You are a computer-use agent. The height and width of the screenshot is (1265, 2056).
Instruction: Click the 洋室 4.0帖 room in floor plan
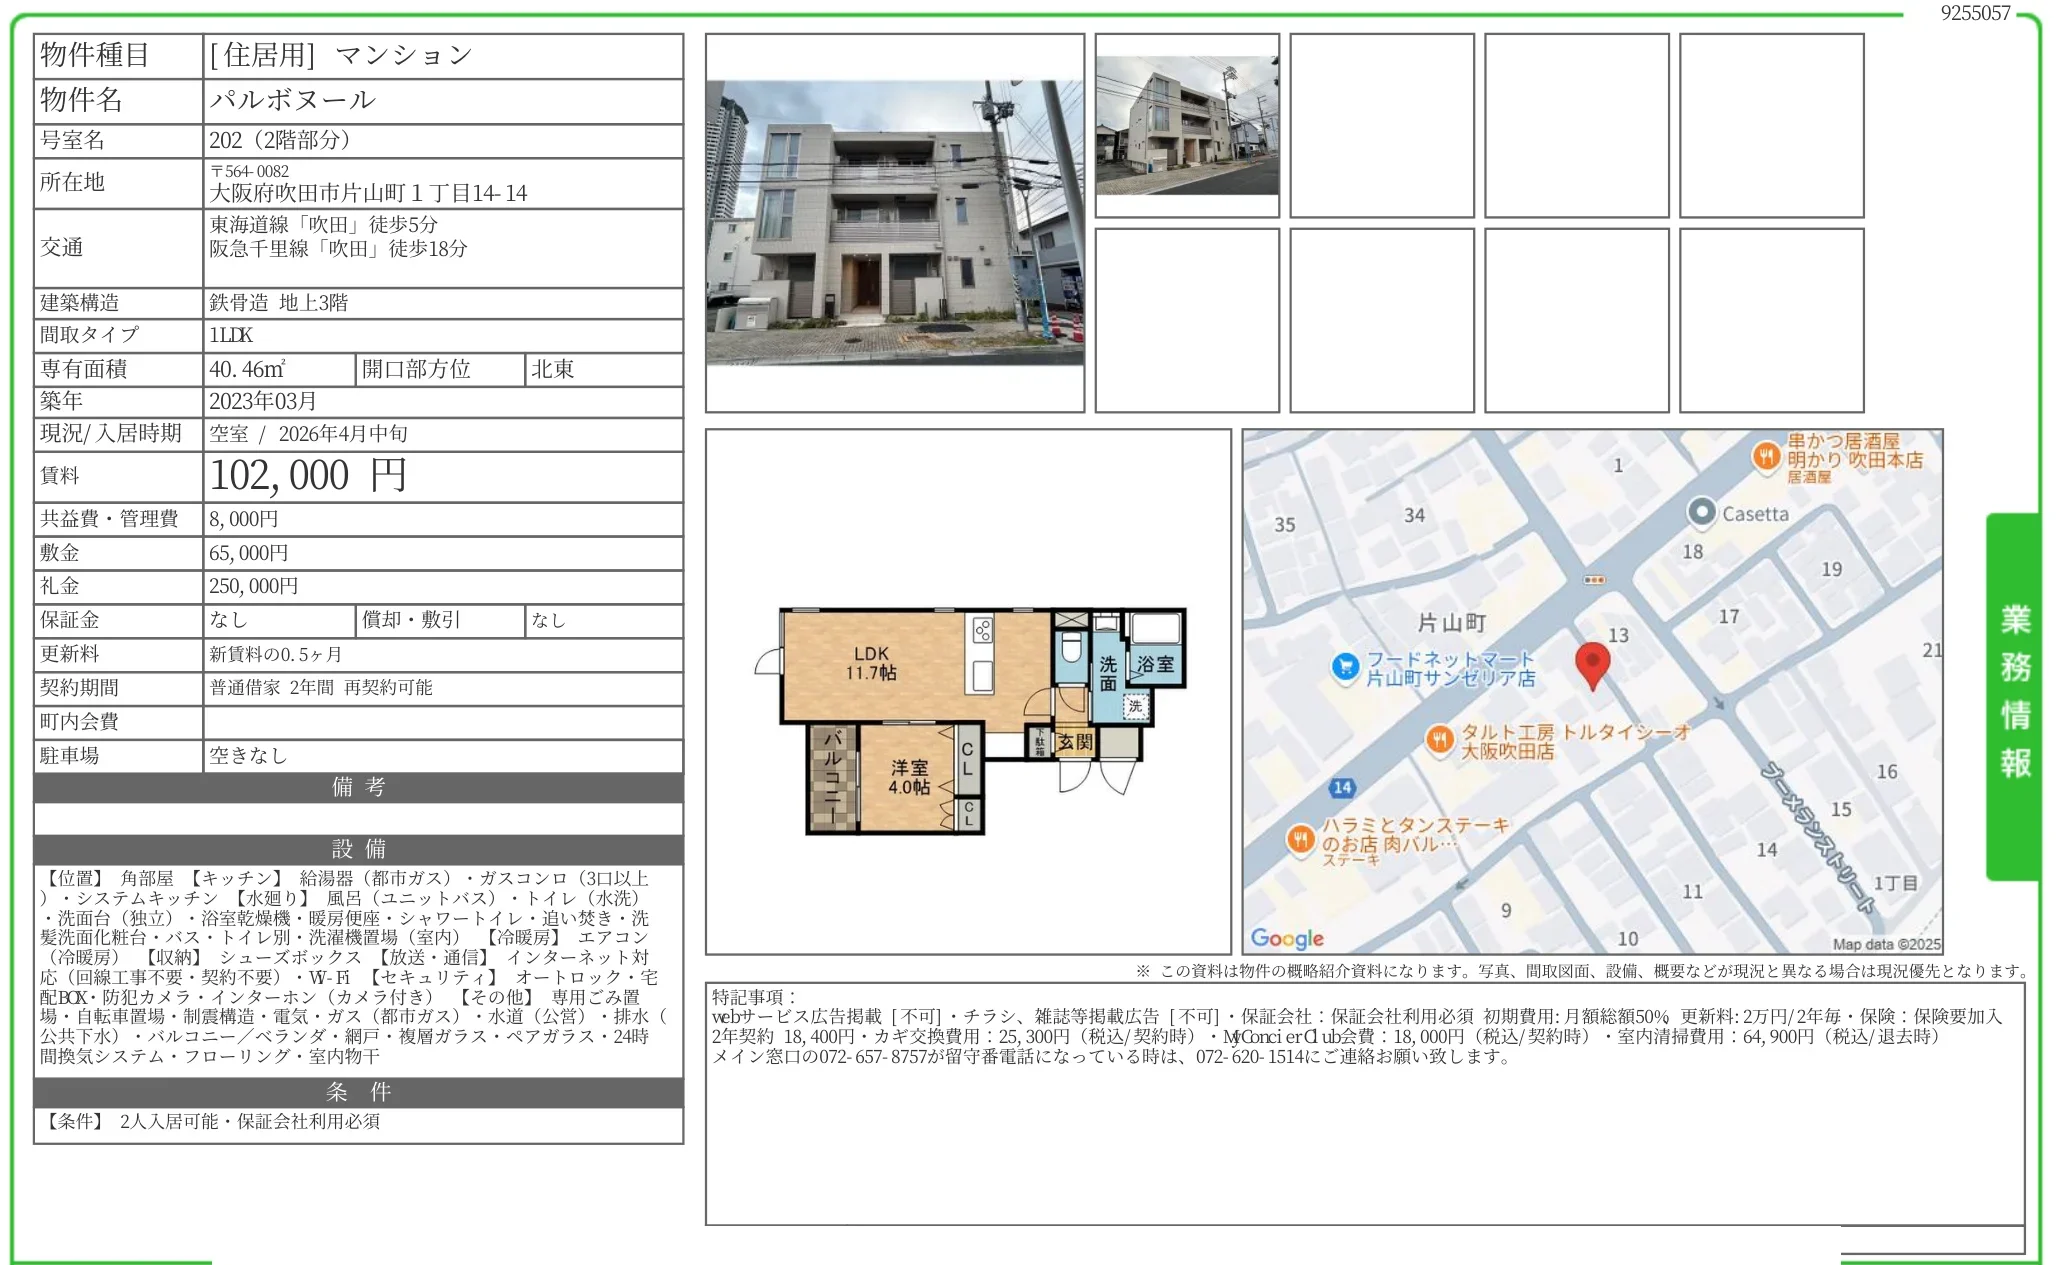coord(909,777)
